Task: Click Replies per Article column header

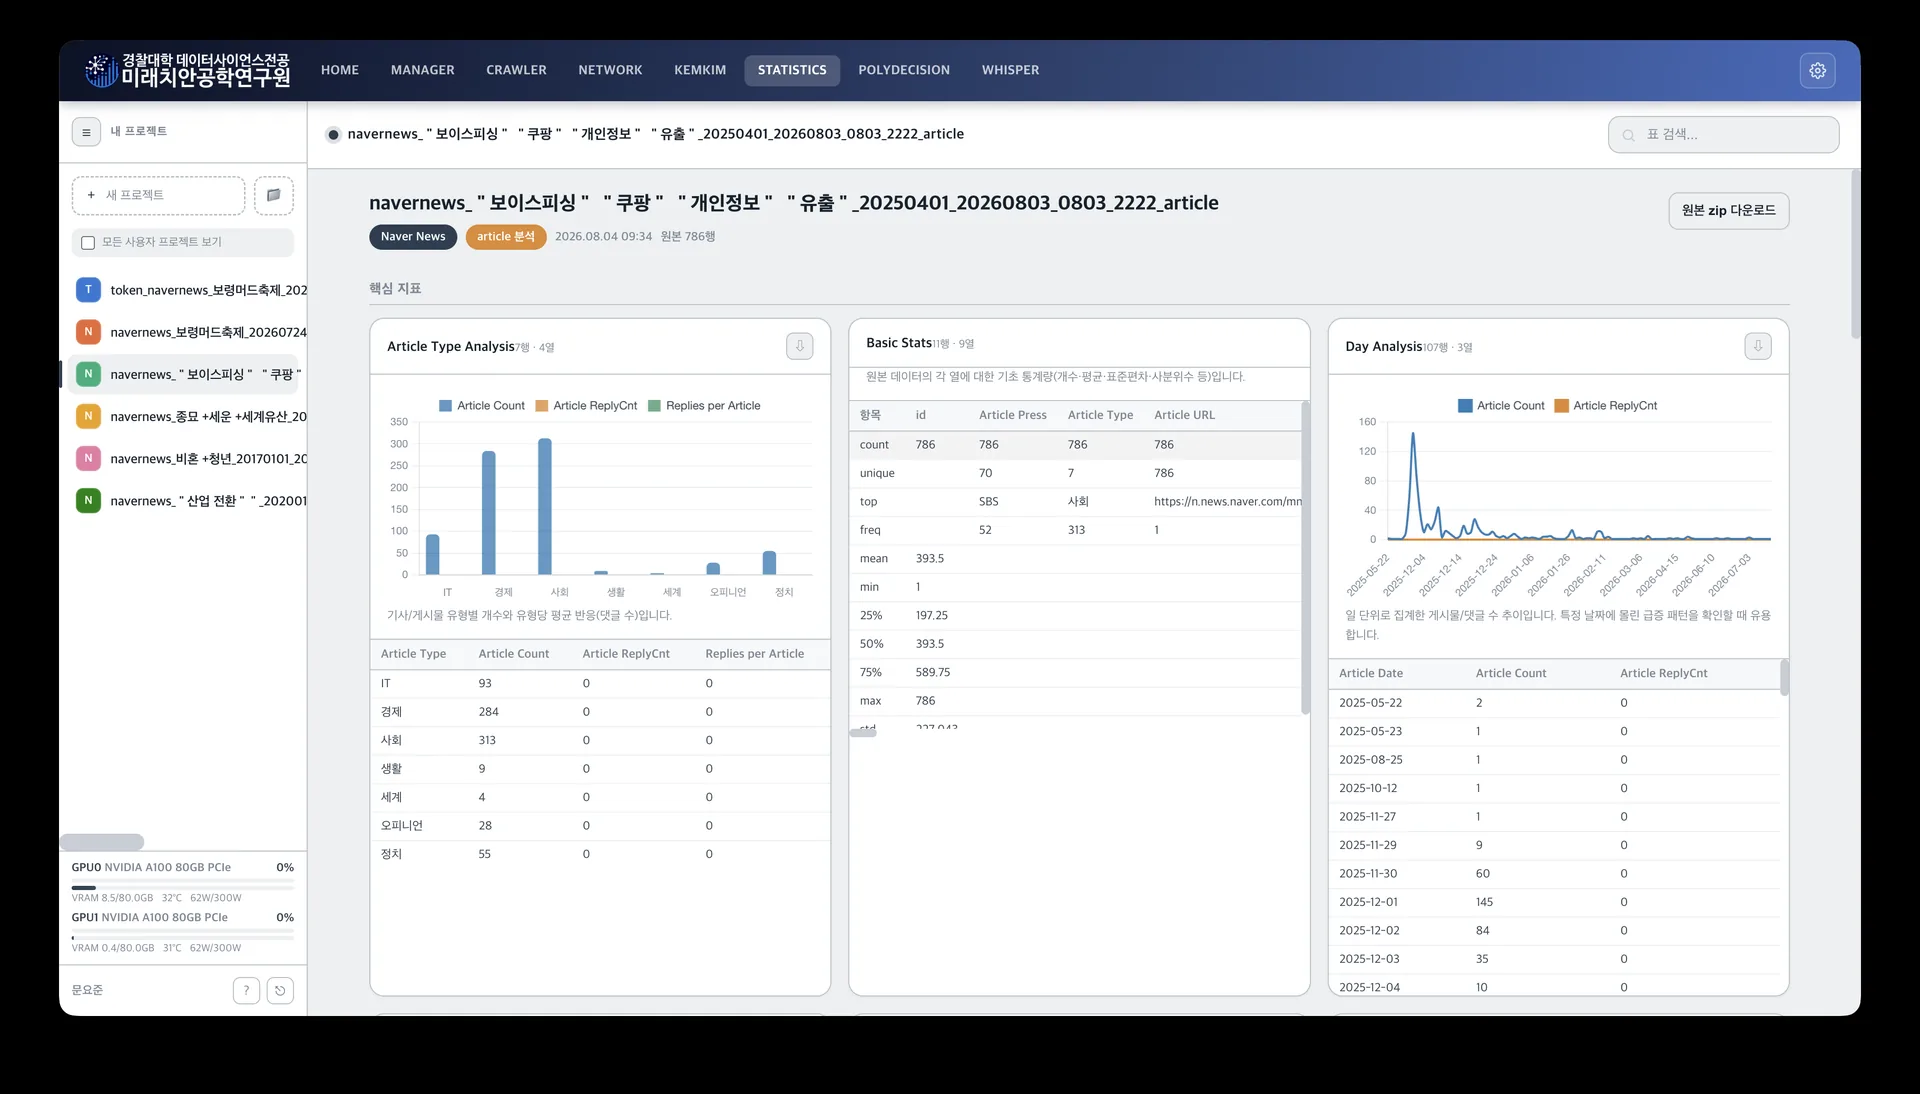Action: [x=754, y=654]
